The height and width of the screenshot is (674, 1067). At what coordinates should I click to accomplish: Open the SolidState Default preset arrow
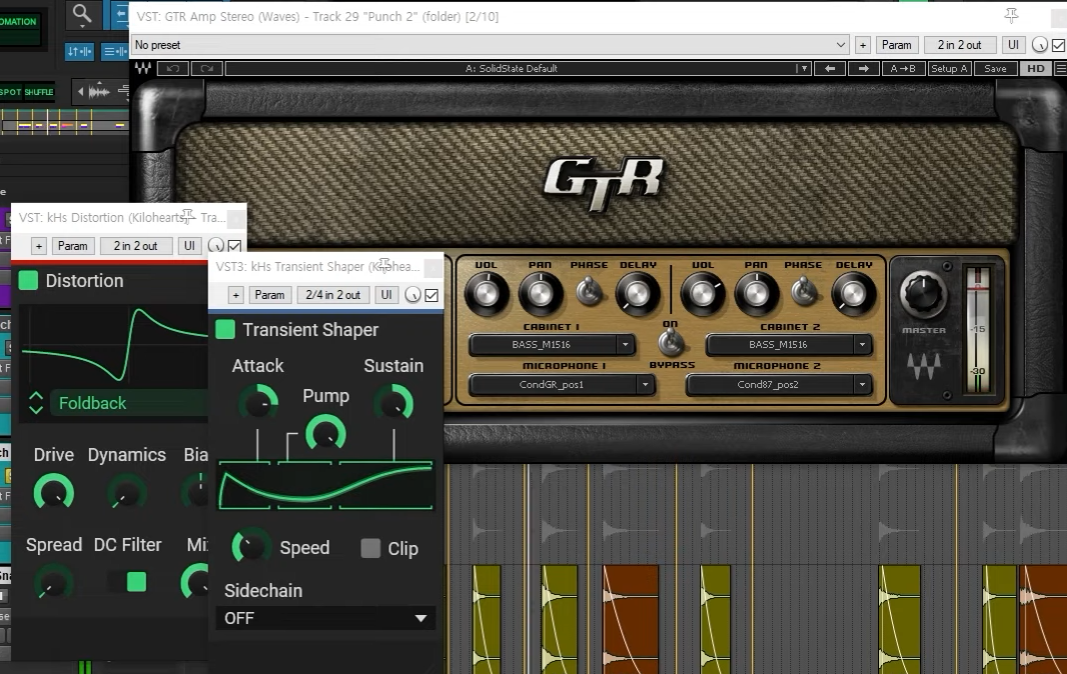pos(804,68)
